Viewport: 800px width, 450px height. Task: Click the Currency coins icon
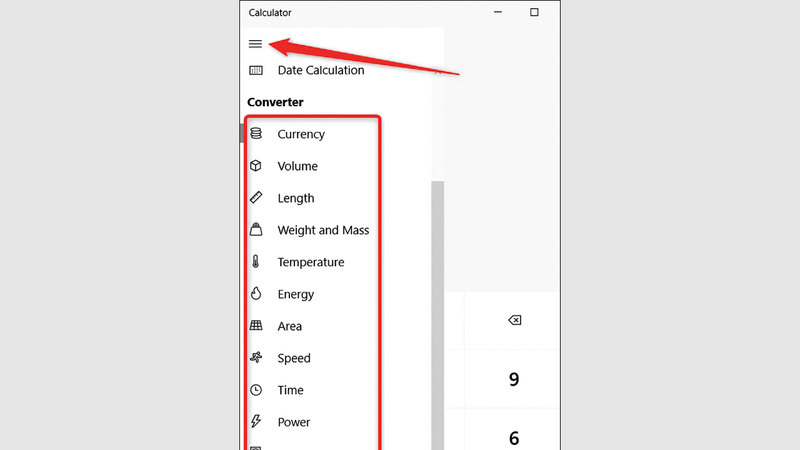[256, 134]
